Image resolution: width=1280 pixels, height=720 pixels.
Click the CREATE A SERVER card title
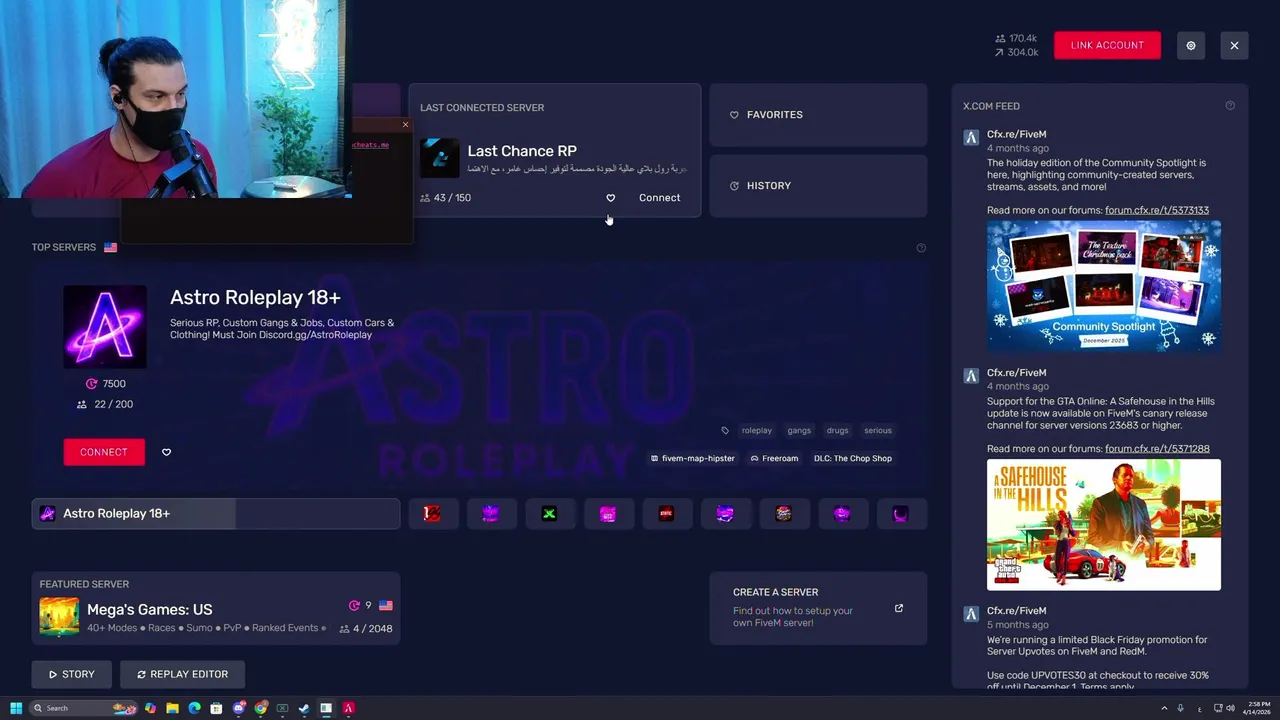pos(775,592)
